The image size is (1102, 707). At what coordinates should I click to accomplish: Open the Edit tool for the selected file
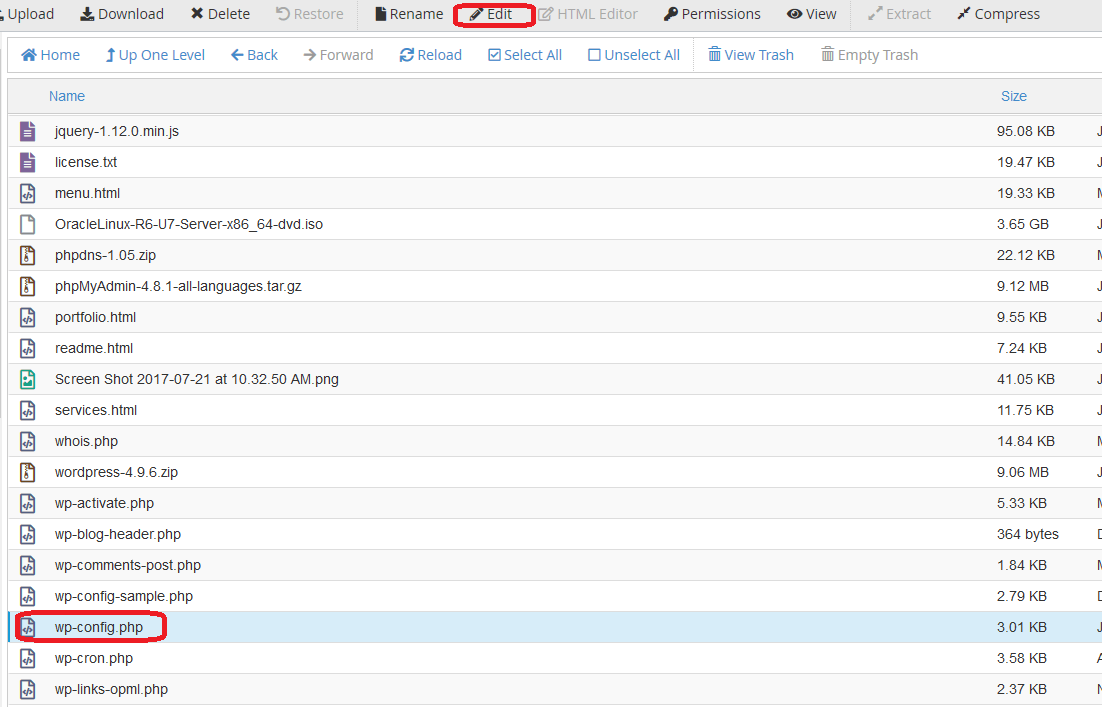pos(493,14)
